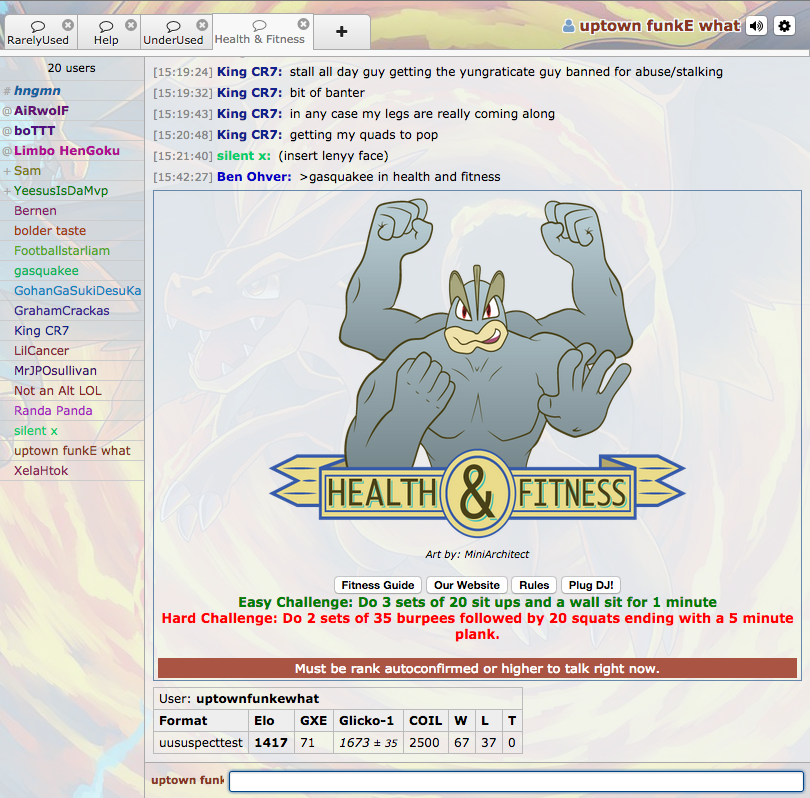The width and height of the screenshot is (810, 798).
Task: Open the room Rules button
Action: 534,585
